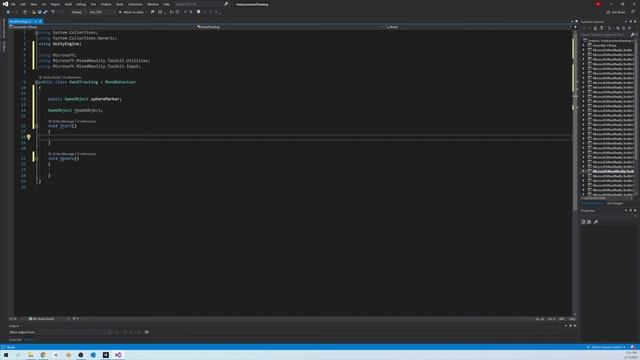Click the Live Share button
Viewport: 640px width, 360px height.
tap(616, 12)
